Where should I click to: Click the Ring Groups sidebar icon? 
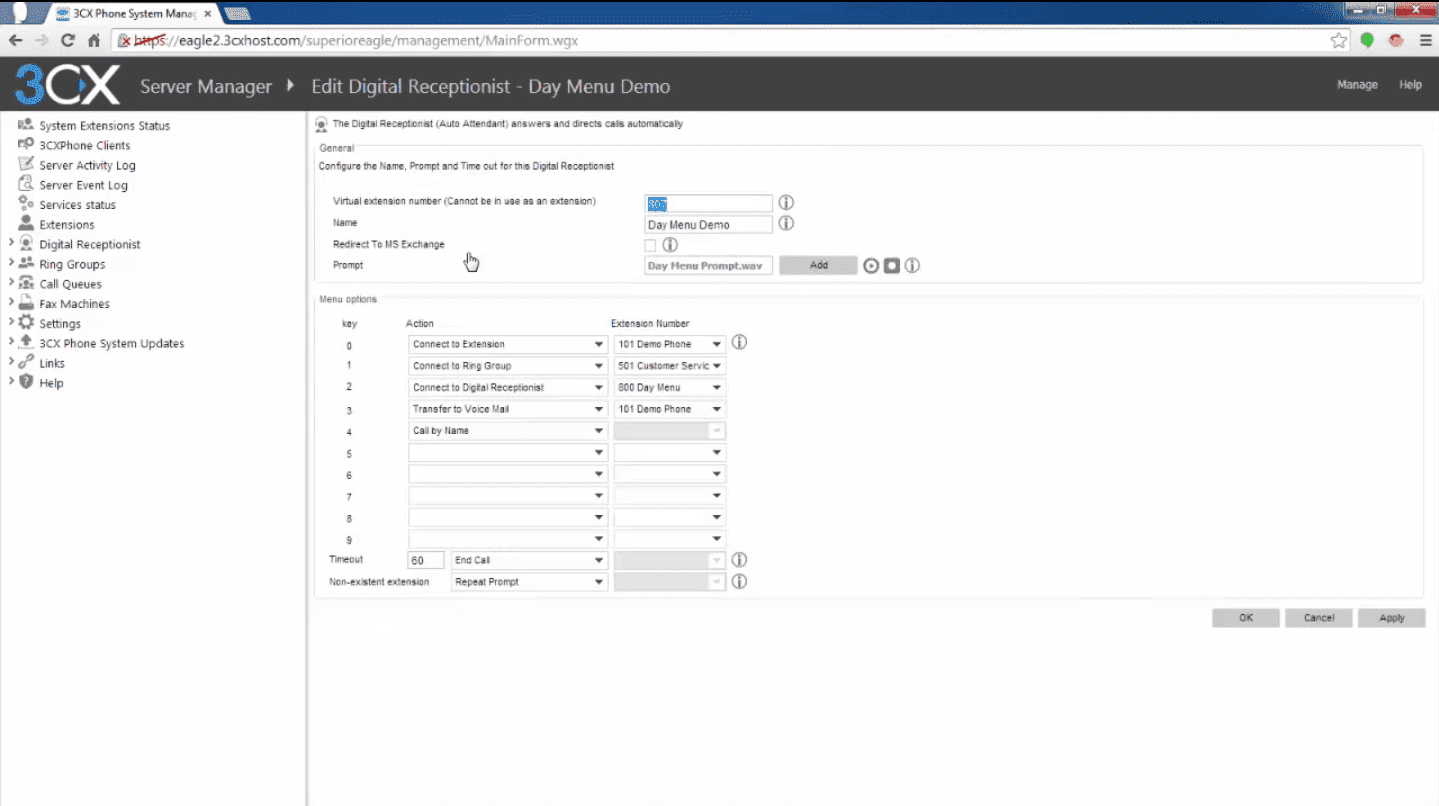26,263
